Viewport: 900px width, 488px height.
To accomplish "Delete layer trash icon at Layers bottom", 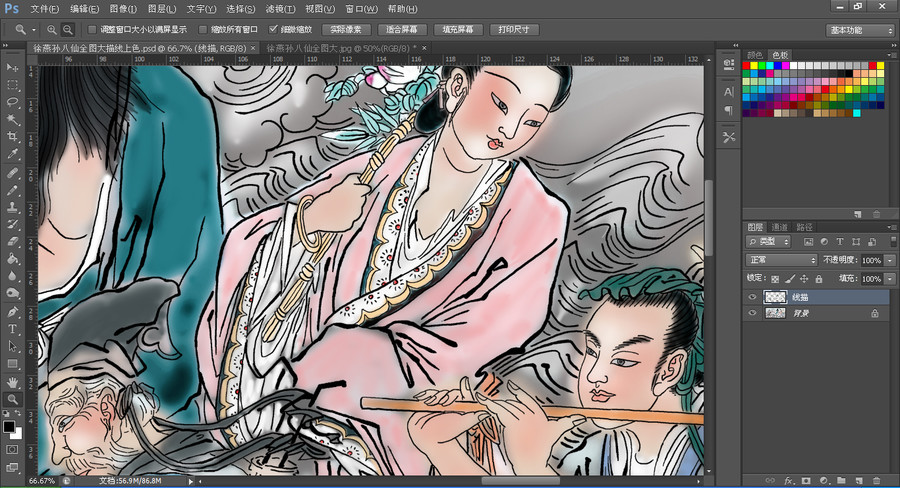I will pyautogui.click(x=876, y=481).
